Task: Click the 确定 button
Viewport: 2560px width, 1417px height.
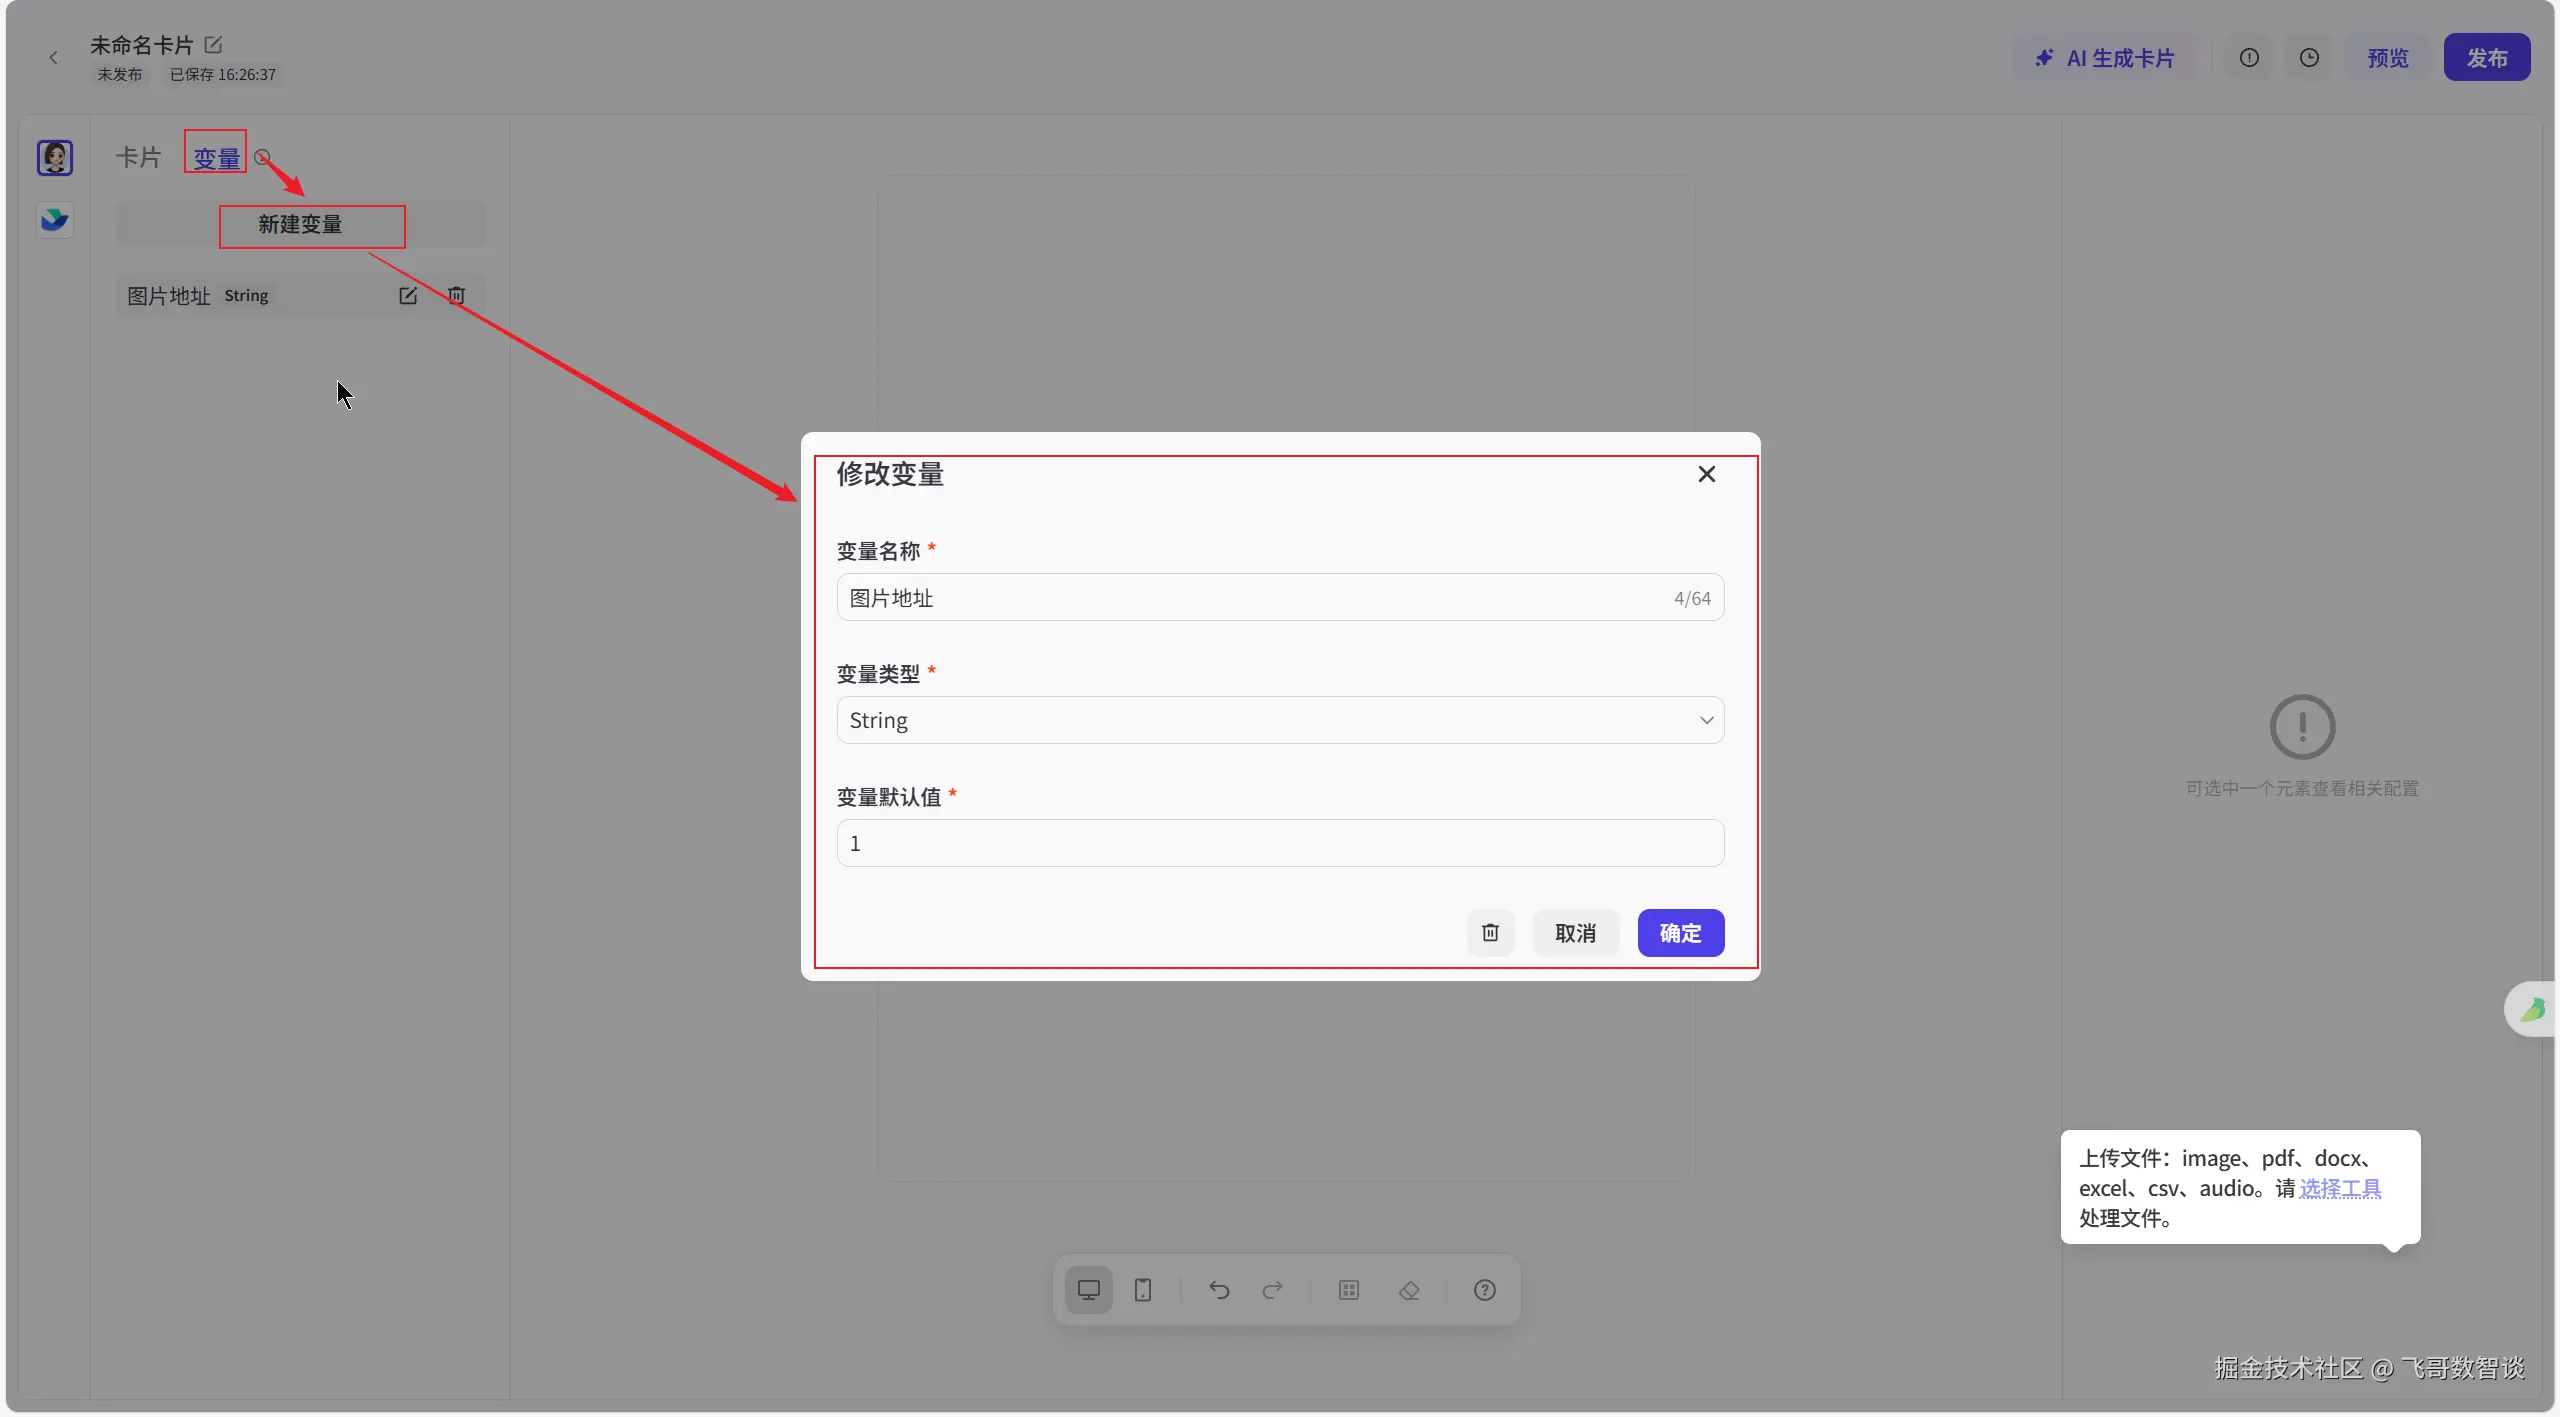Action: pyautogui.click(x=1680, y=933)
